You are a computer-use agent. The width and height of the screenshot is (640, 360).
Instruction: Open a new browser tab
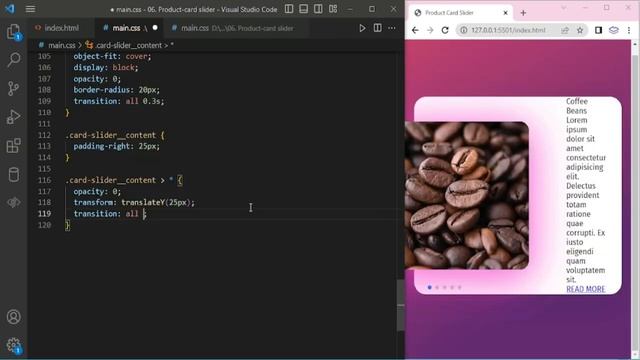tap(523, 13)
